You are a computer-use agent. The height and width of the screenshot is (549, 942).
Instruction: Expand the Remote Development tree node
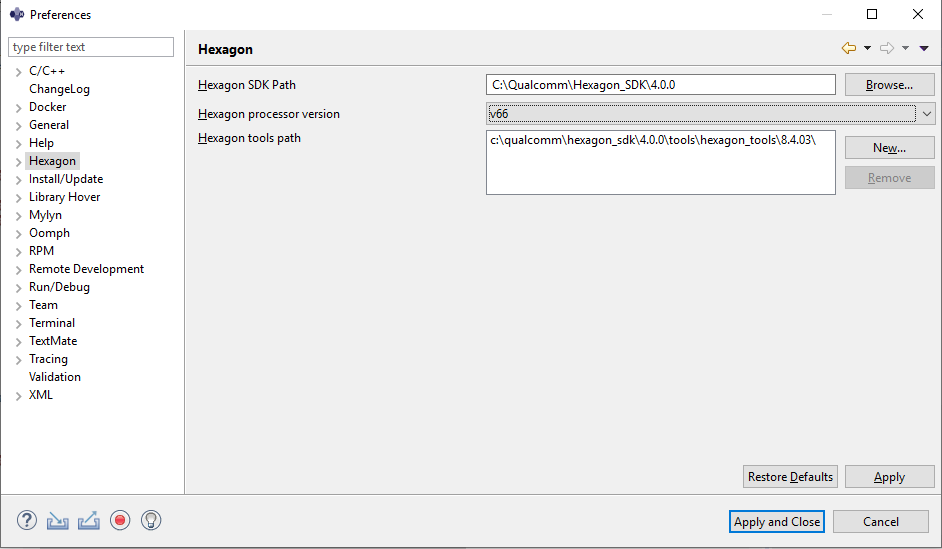point(19,270)
